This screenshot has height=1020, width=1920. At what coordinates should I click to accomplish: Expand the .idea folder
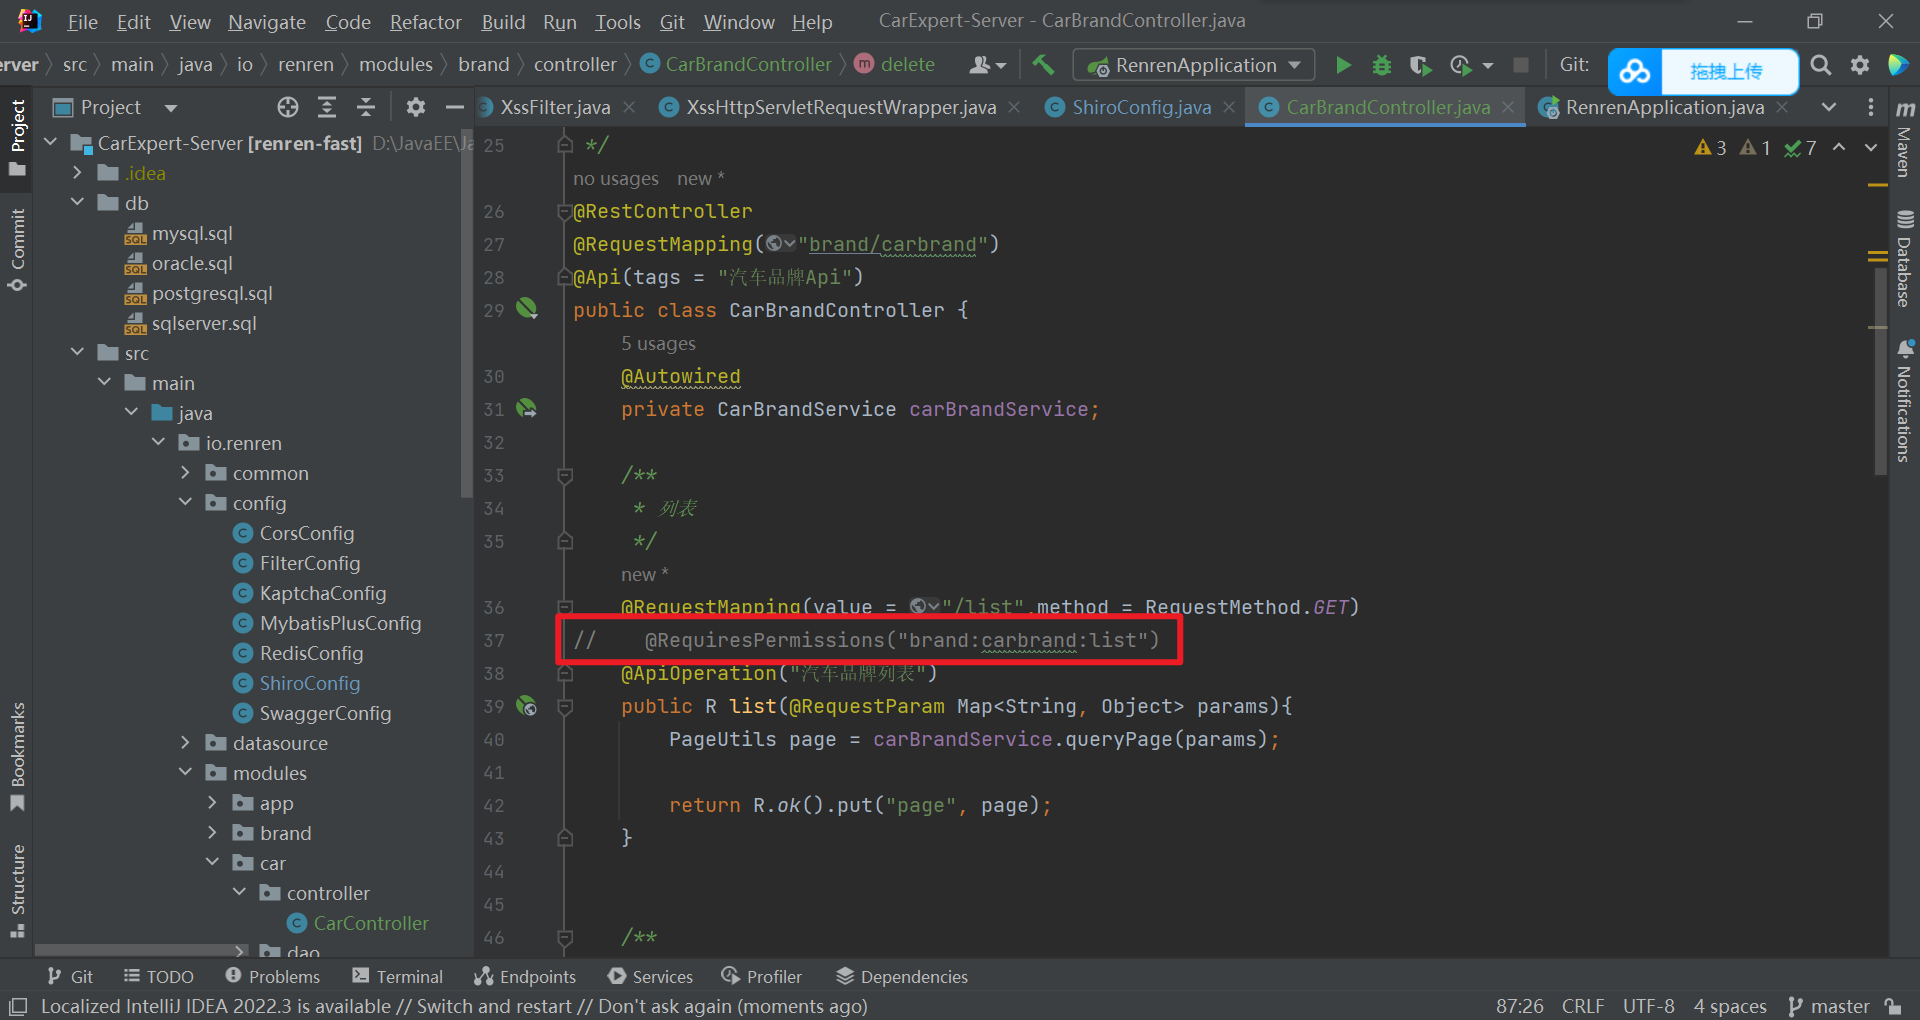click(x=77, y=173)
